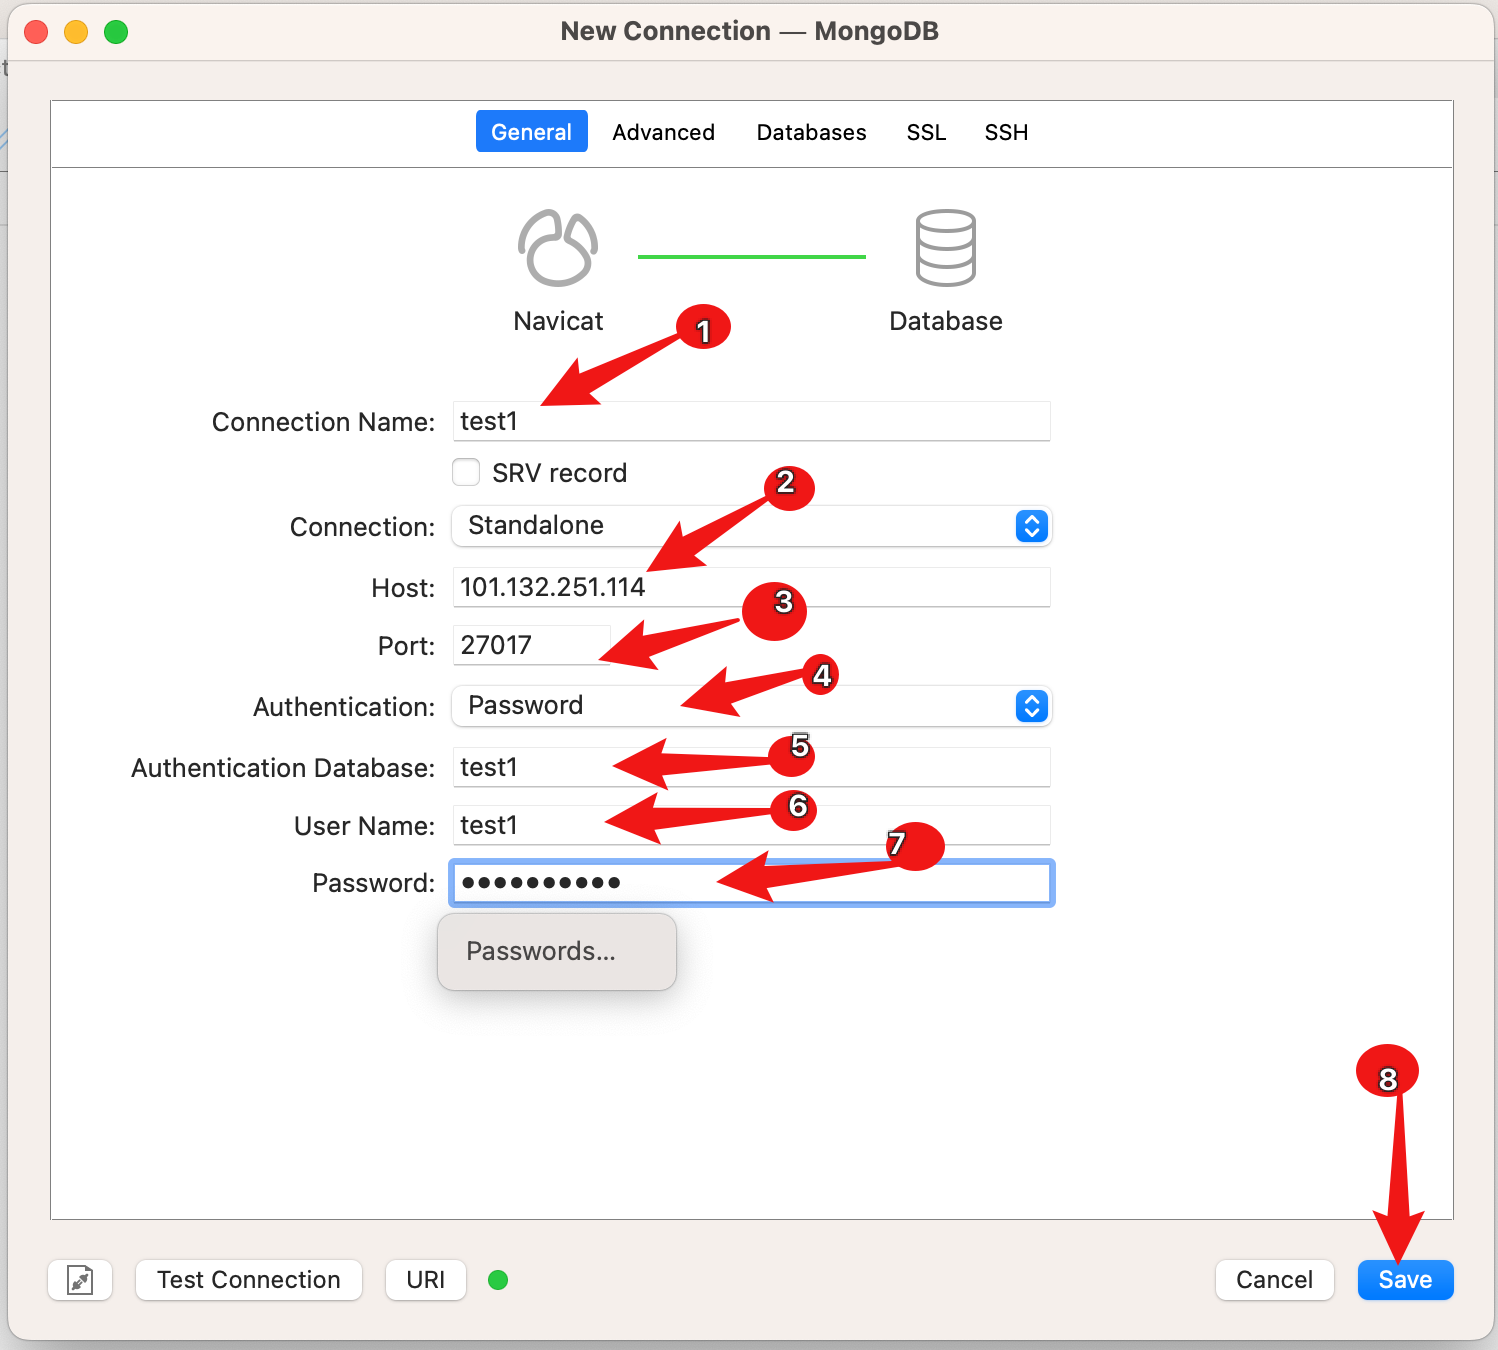
Task: Open the SSL tab
Action: point(926,132)
